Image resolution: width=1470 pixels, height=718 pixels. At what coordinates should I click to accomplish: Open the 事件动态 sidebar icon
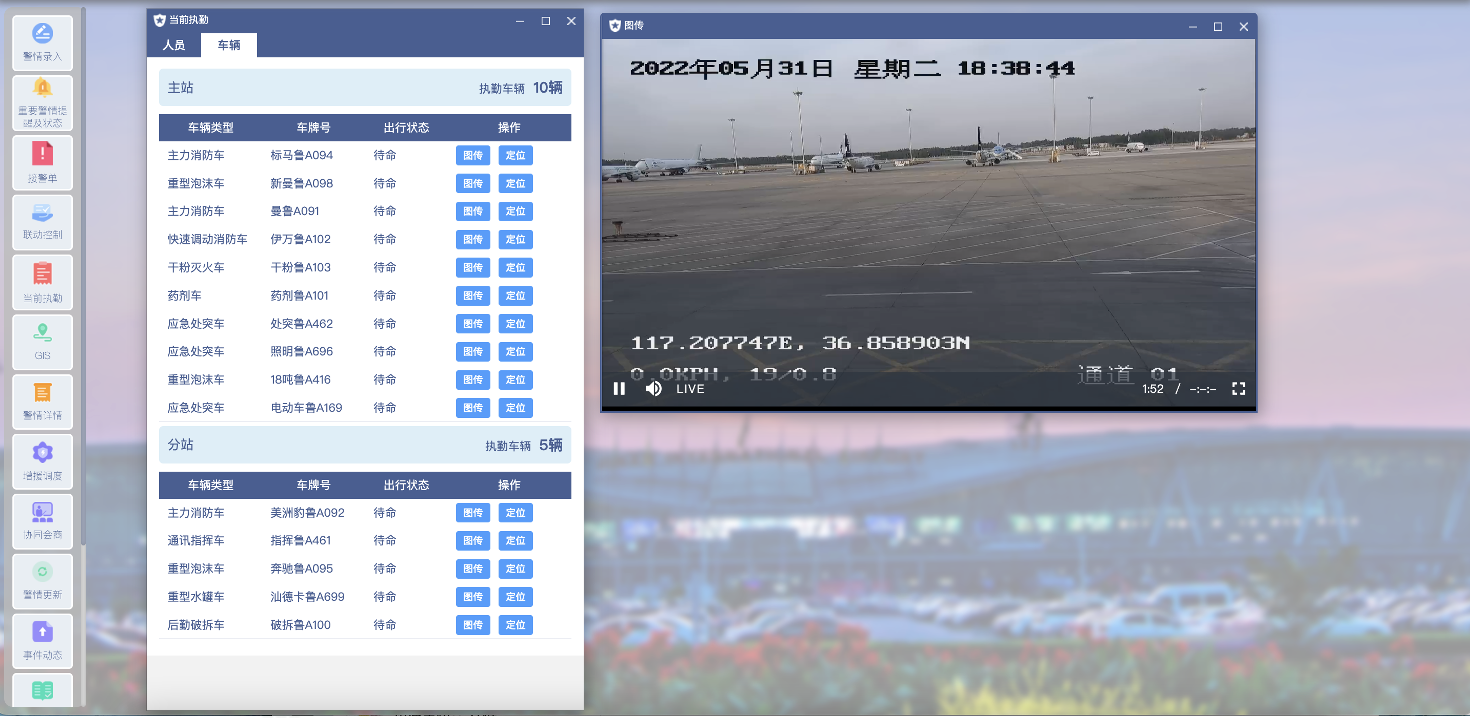[42, 641]
